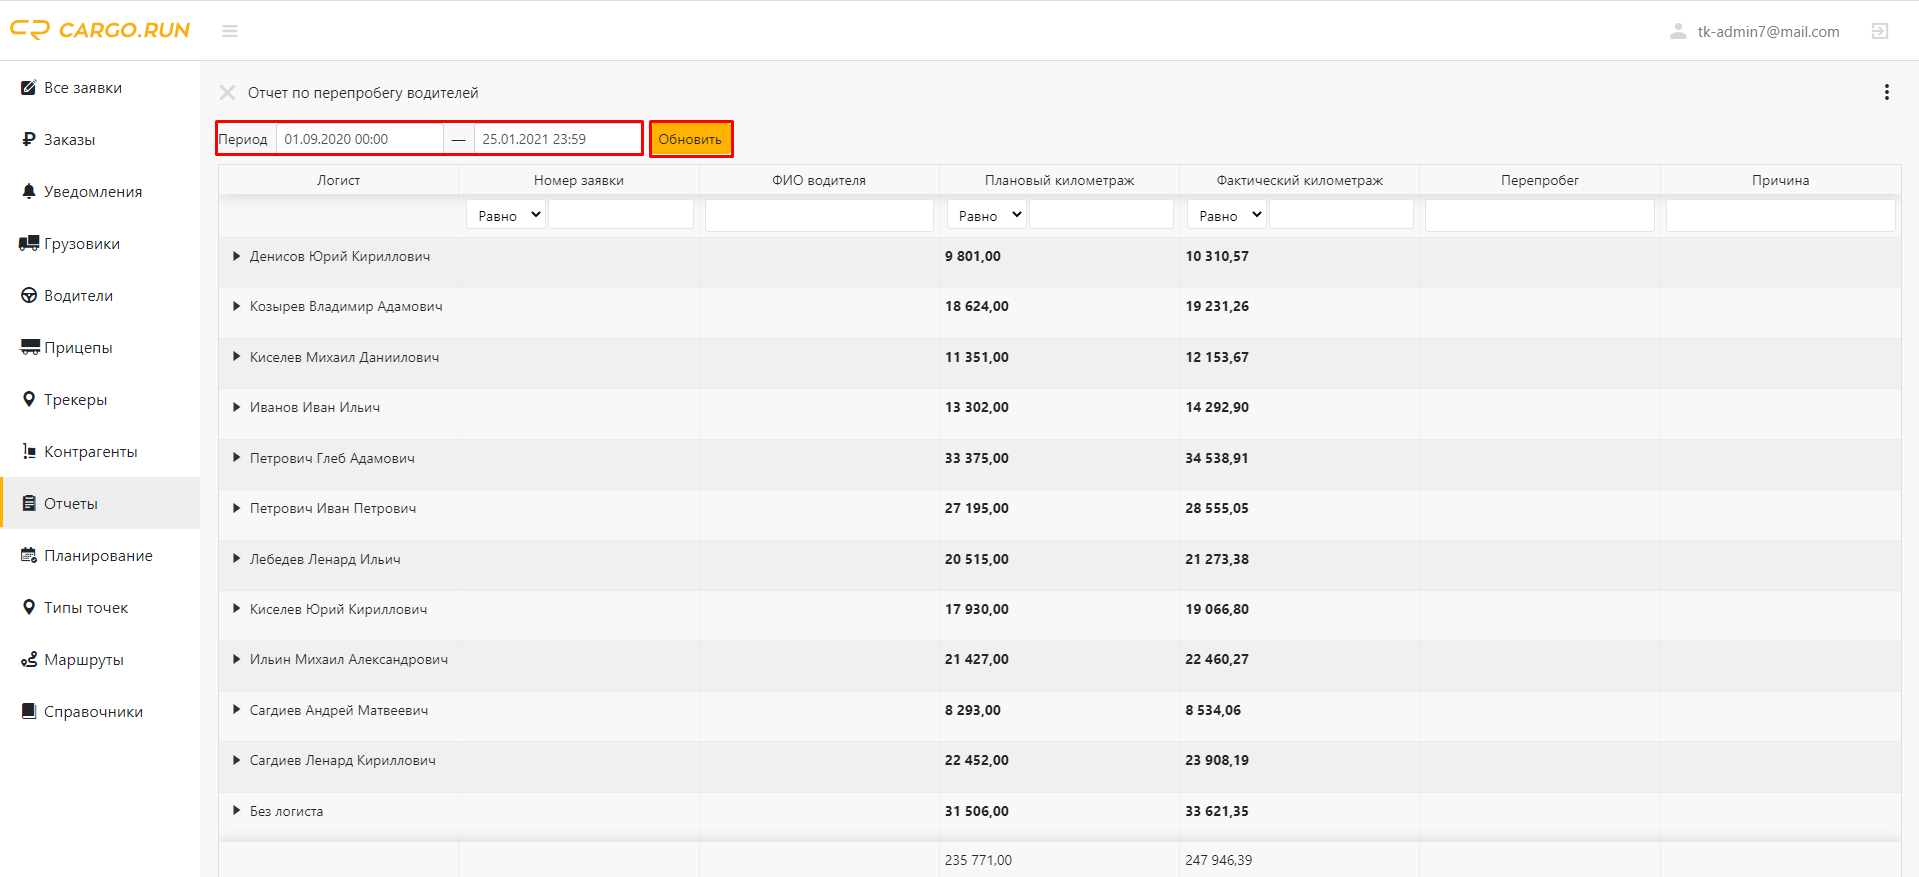This screenshot has height=877, width=1919.
Task: Expand row Петрович Иван Петрович
Action: tap(236, 508)
